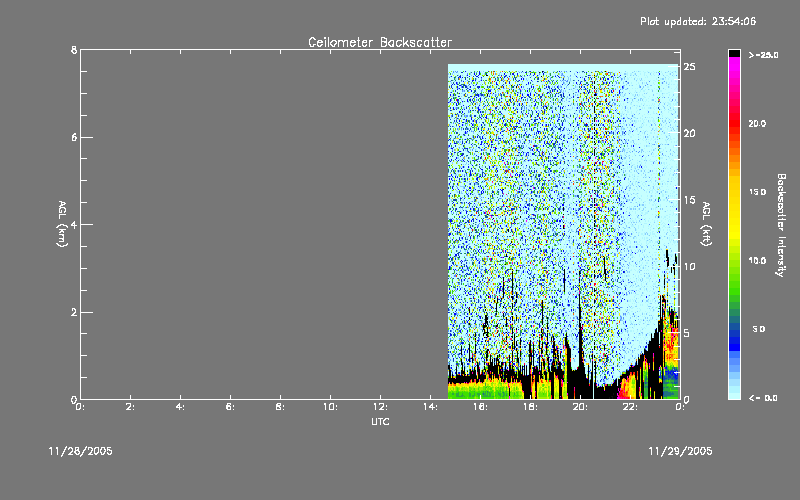Click the 'Ceilometer Backscatter' plot title
The image size is (800, 500).
(380, 42)
